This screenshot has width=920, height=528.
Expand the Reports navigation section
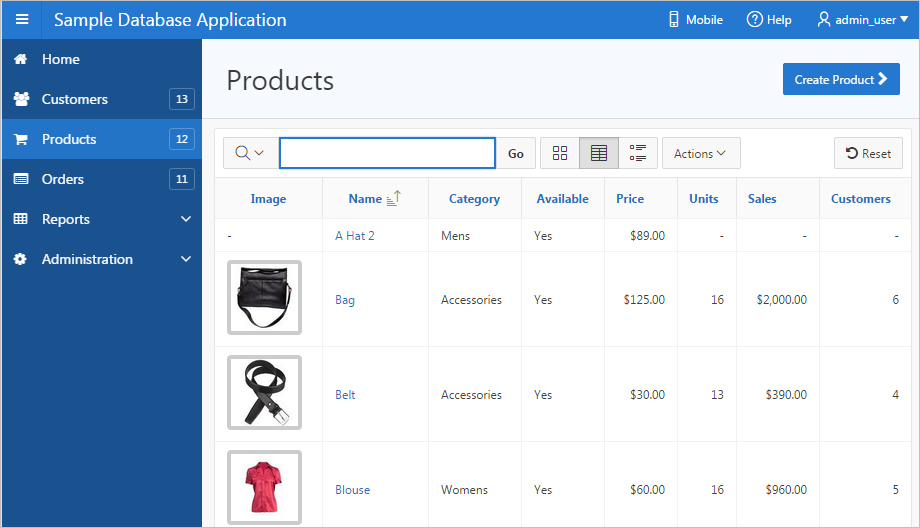tap(185, 219)
